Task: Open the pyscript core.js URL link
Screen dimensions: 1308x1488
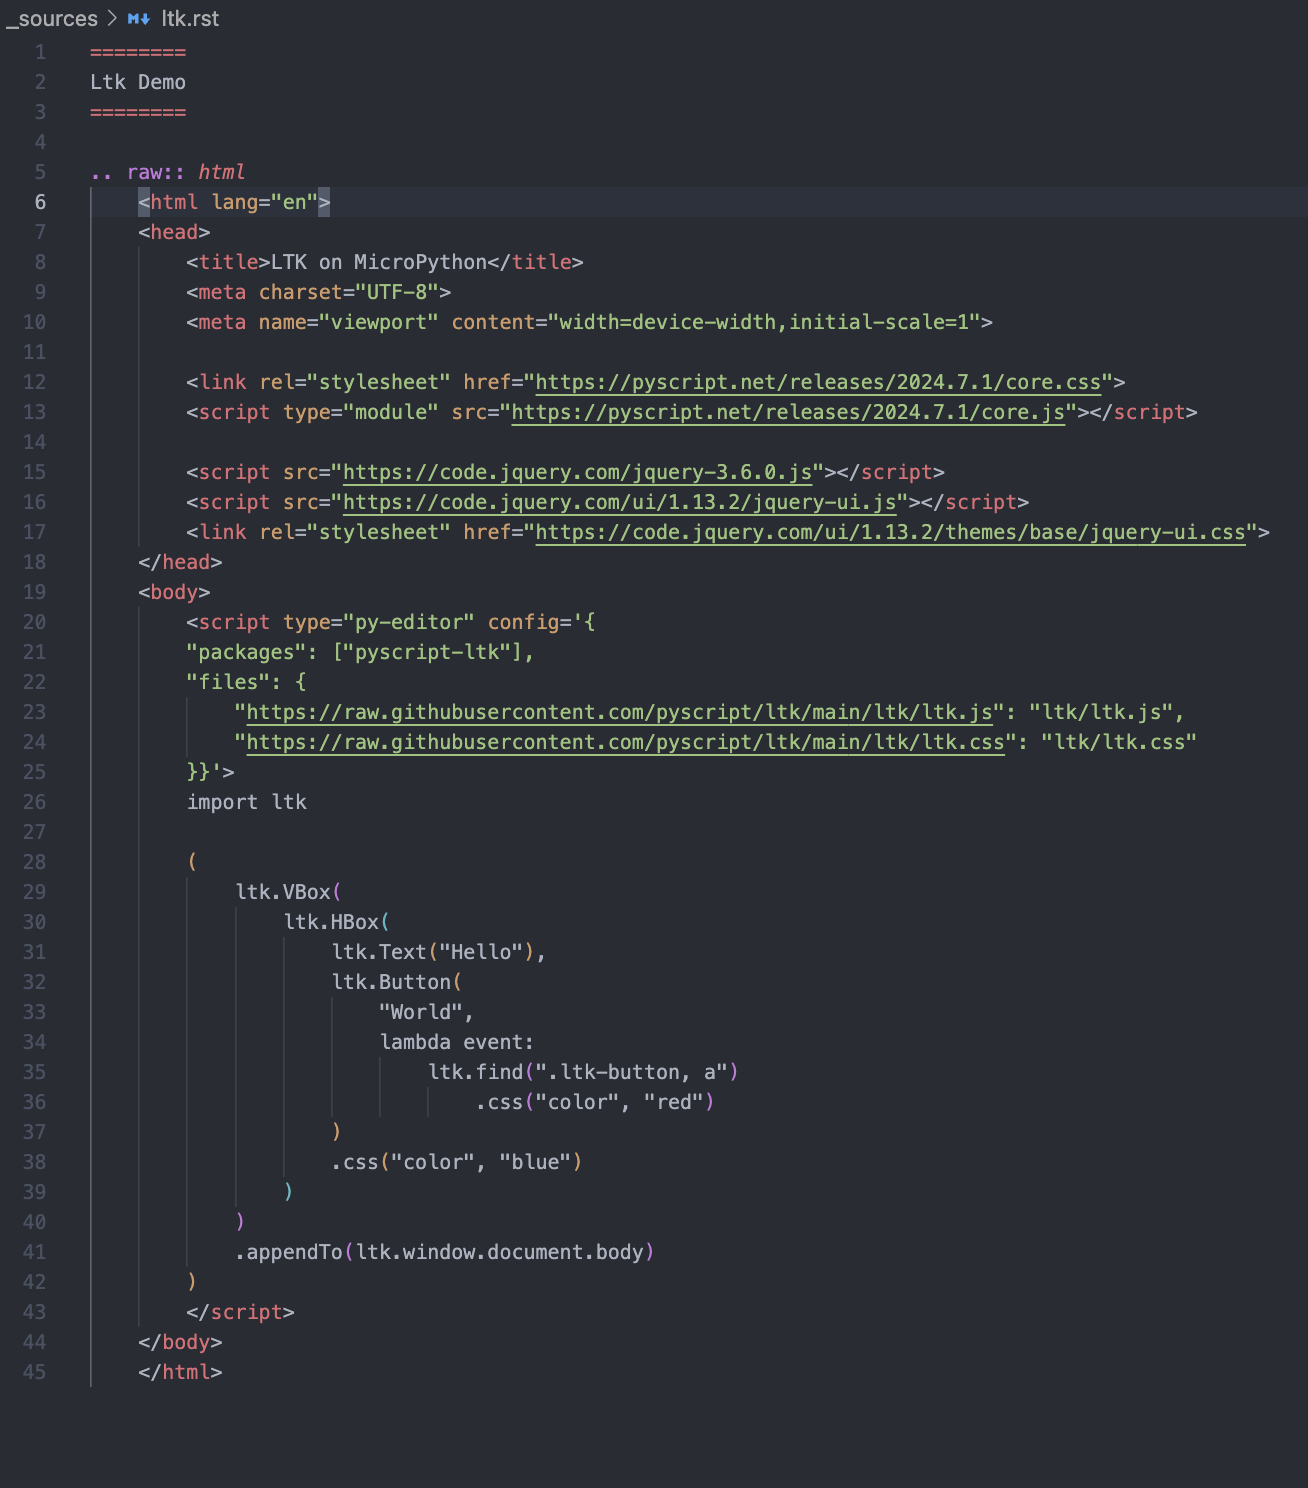Action: pyautogui.click(x=787, y=412)
